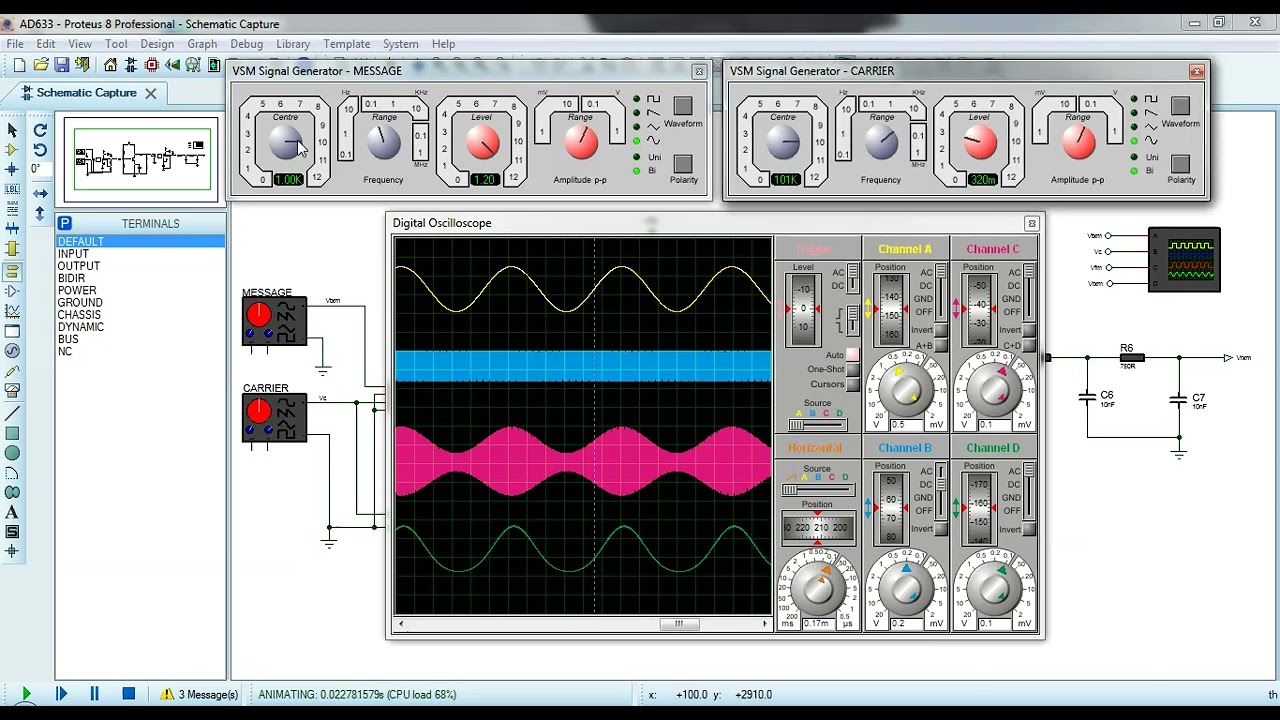Start simulation with Play button
This screenshot has height=720, width=1280.
pyautogui.click(x=26, y=694)
